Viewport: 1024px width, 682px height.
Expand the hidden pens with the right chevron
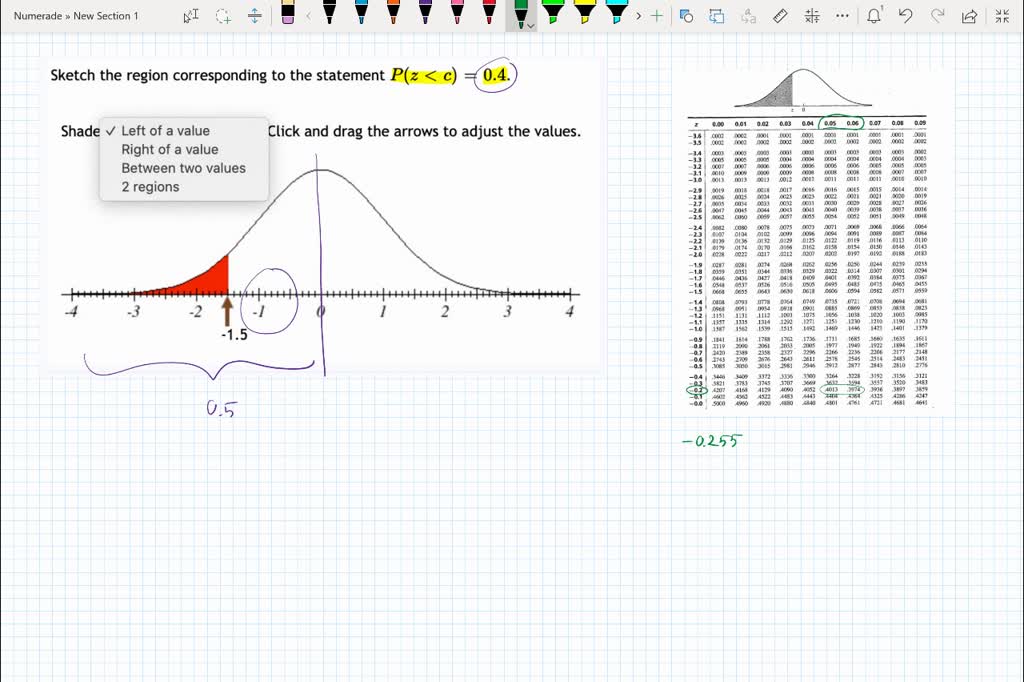tap(636, 16)
